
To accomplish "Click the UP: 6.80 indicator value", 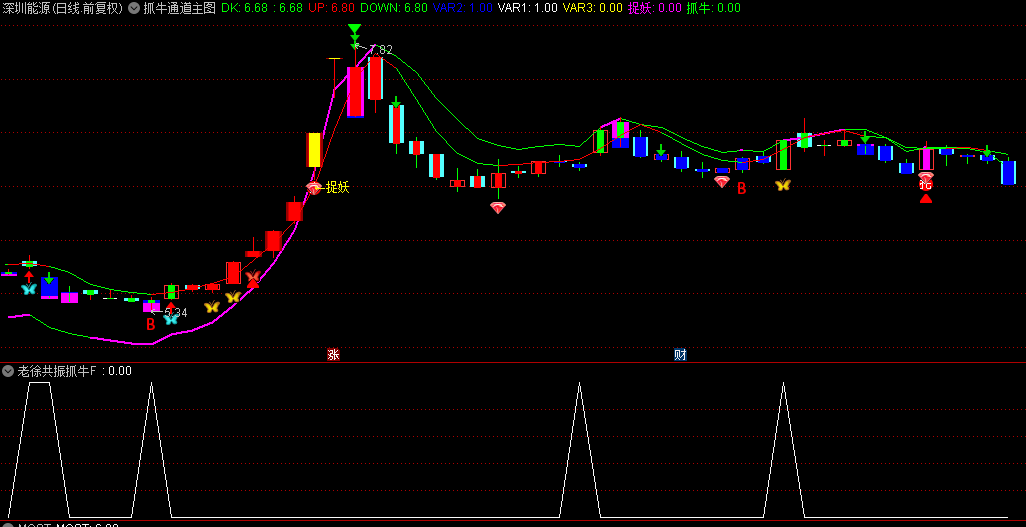I will click(x=331, y=8).
